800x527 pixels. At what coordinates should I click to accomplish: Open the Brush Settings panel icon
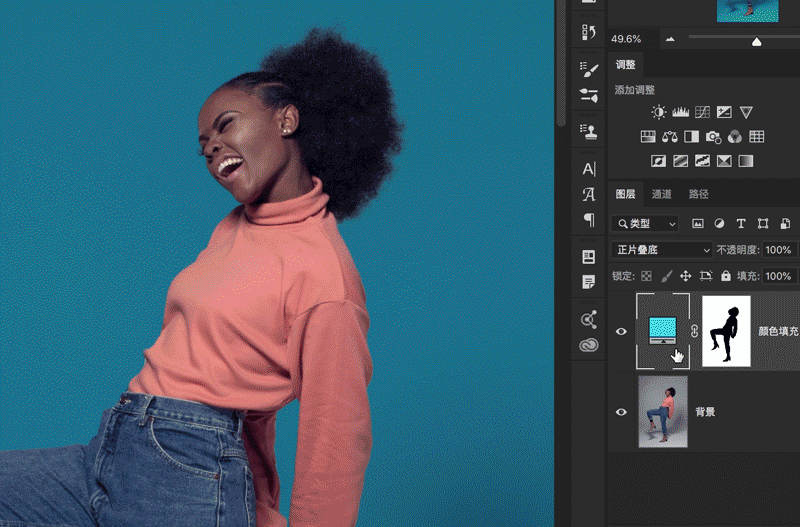(589, 69)
